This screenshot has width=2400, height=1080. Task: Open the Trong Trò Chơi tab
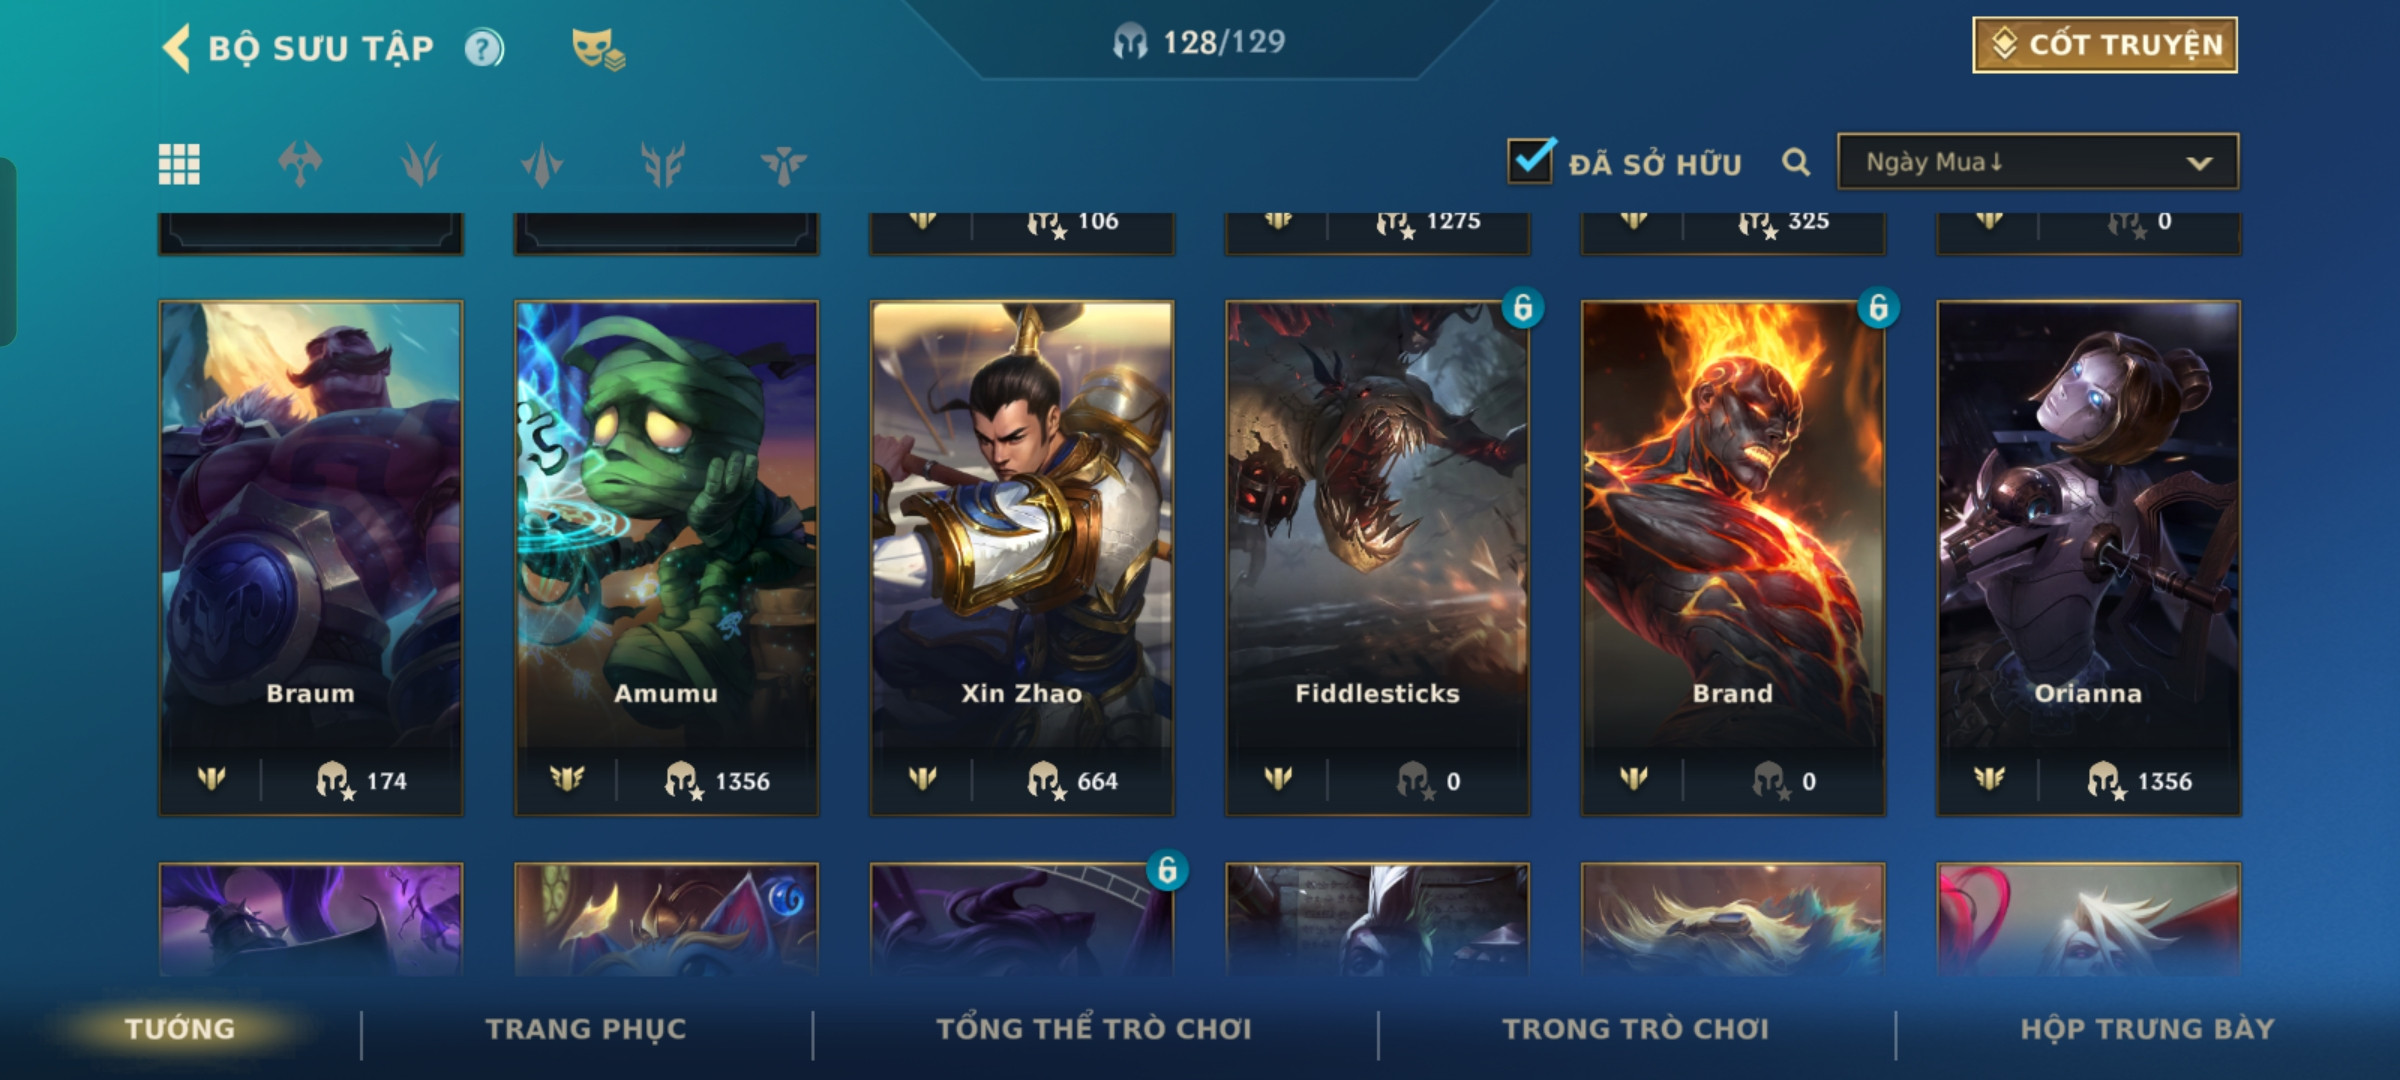click(1636, 1029)
